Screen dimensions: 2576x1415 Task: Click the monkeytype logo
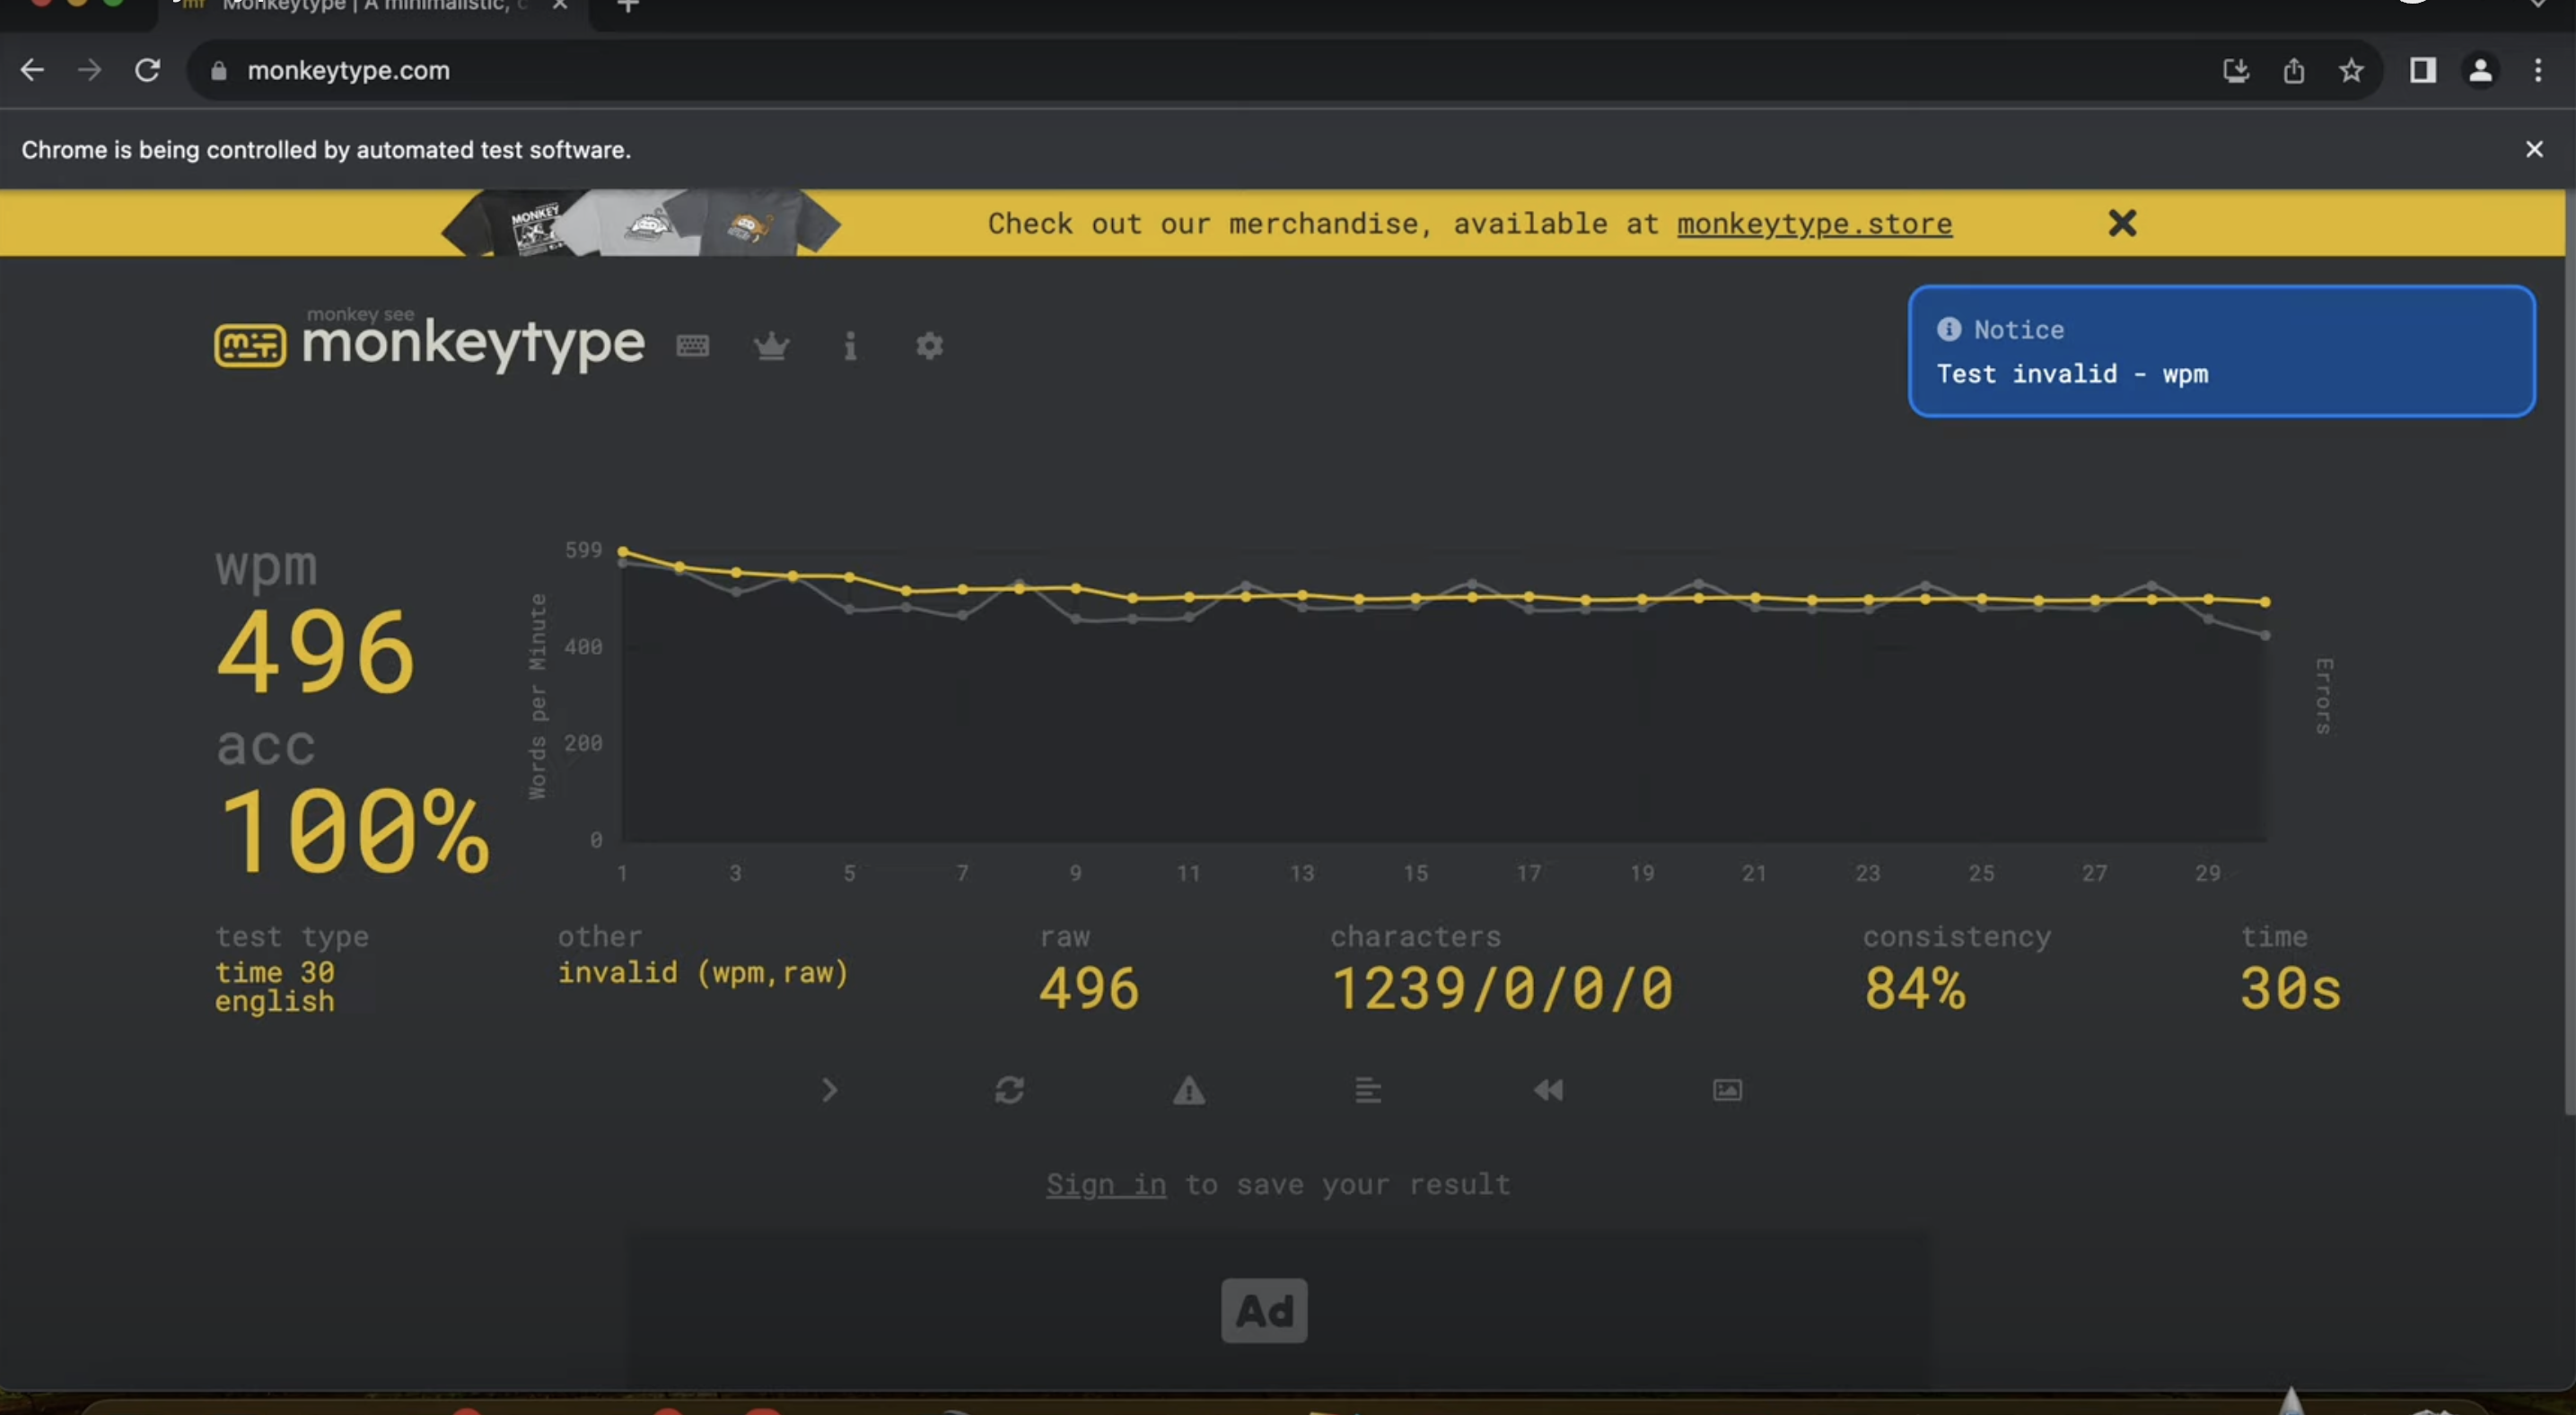pos(430,342)
